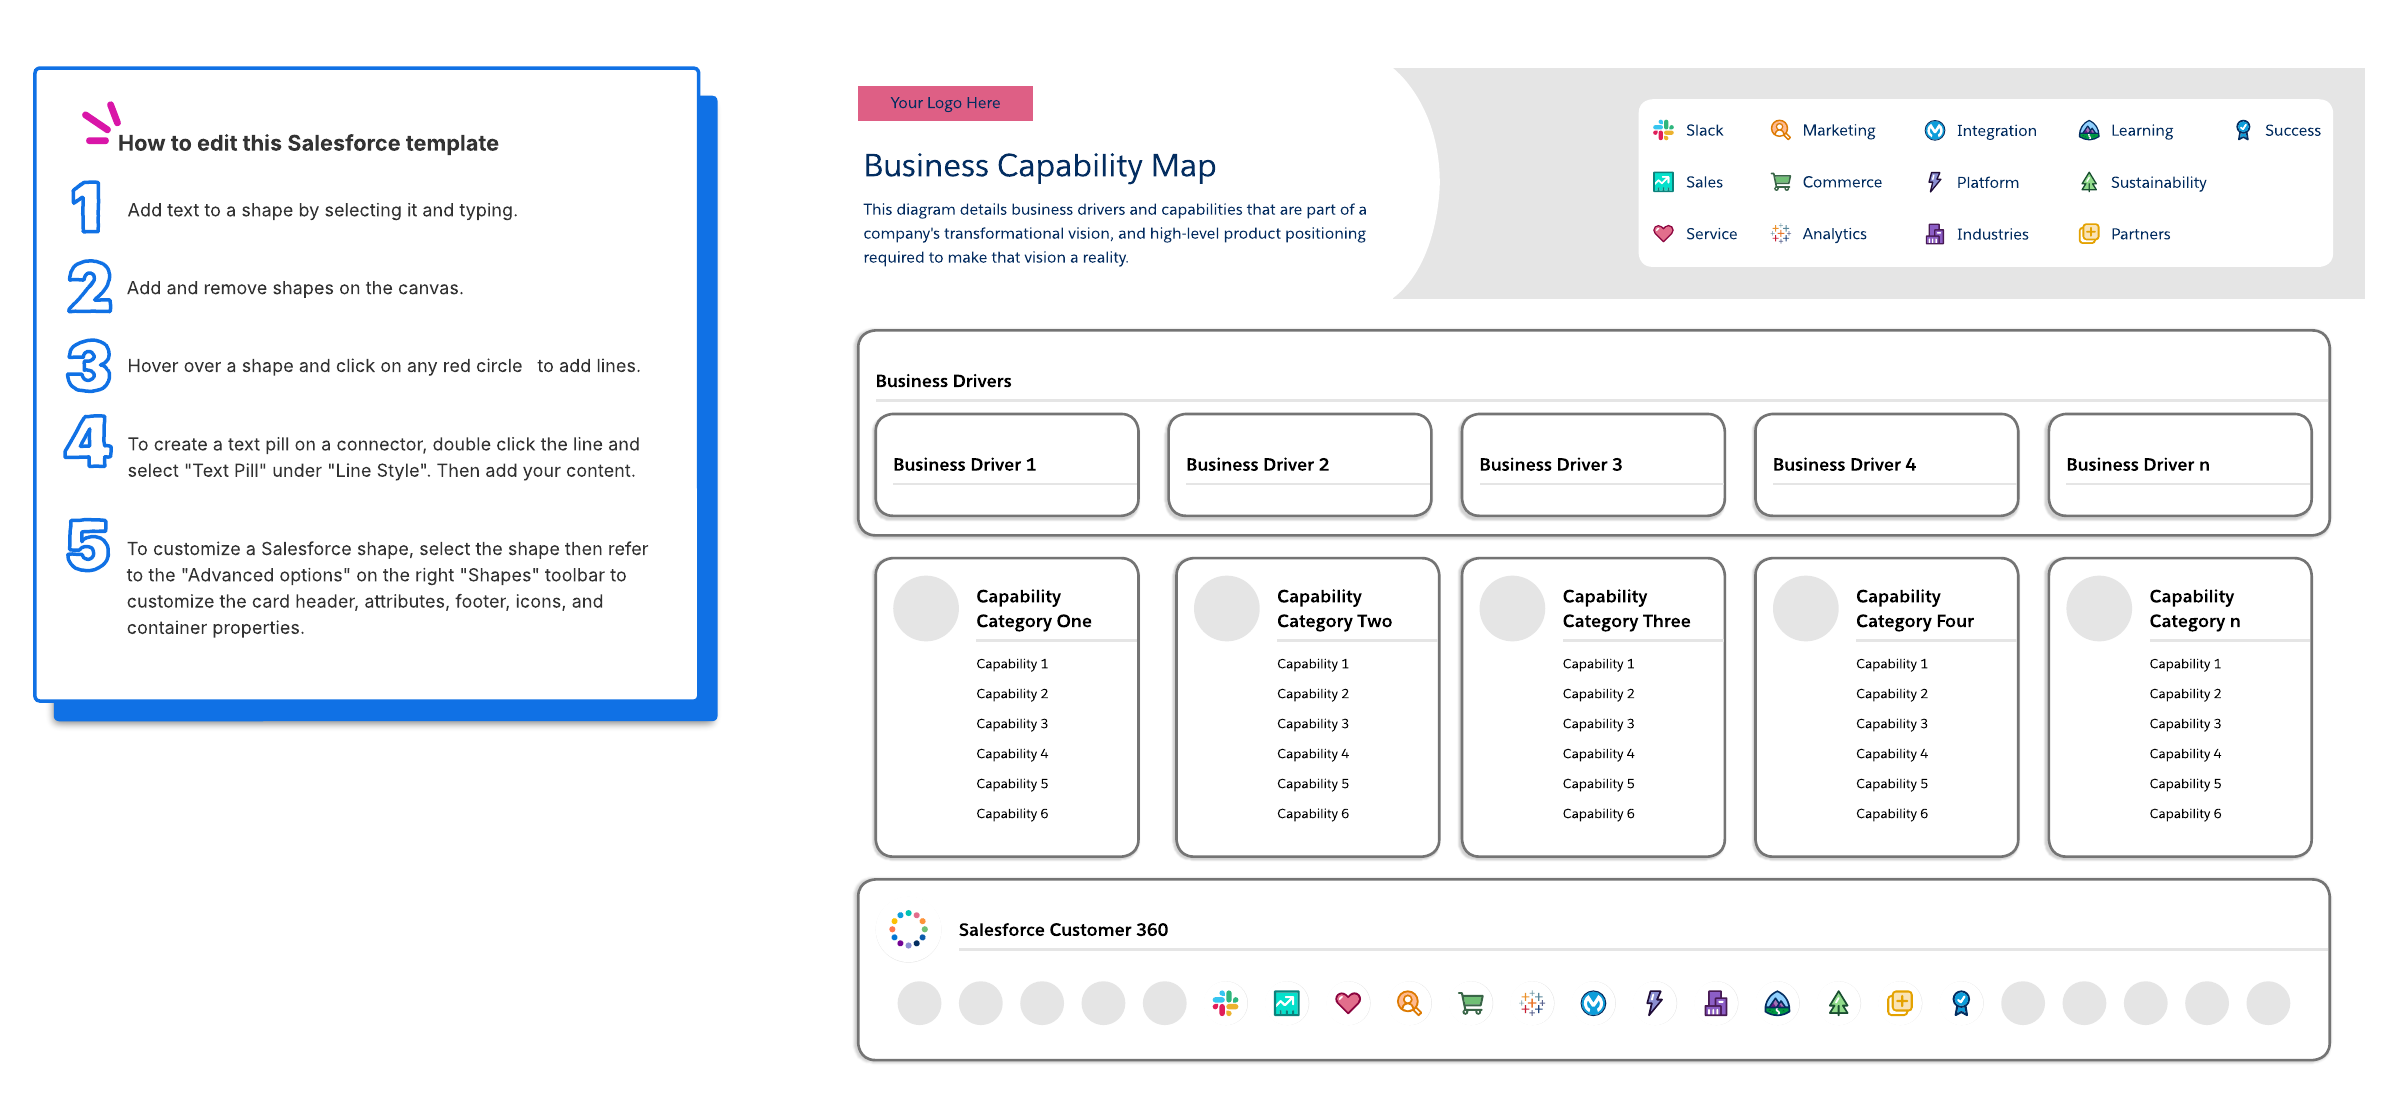
Task: Click the Salesforce Customer 360 circle logo
Action: point(908,929)
